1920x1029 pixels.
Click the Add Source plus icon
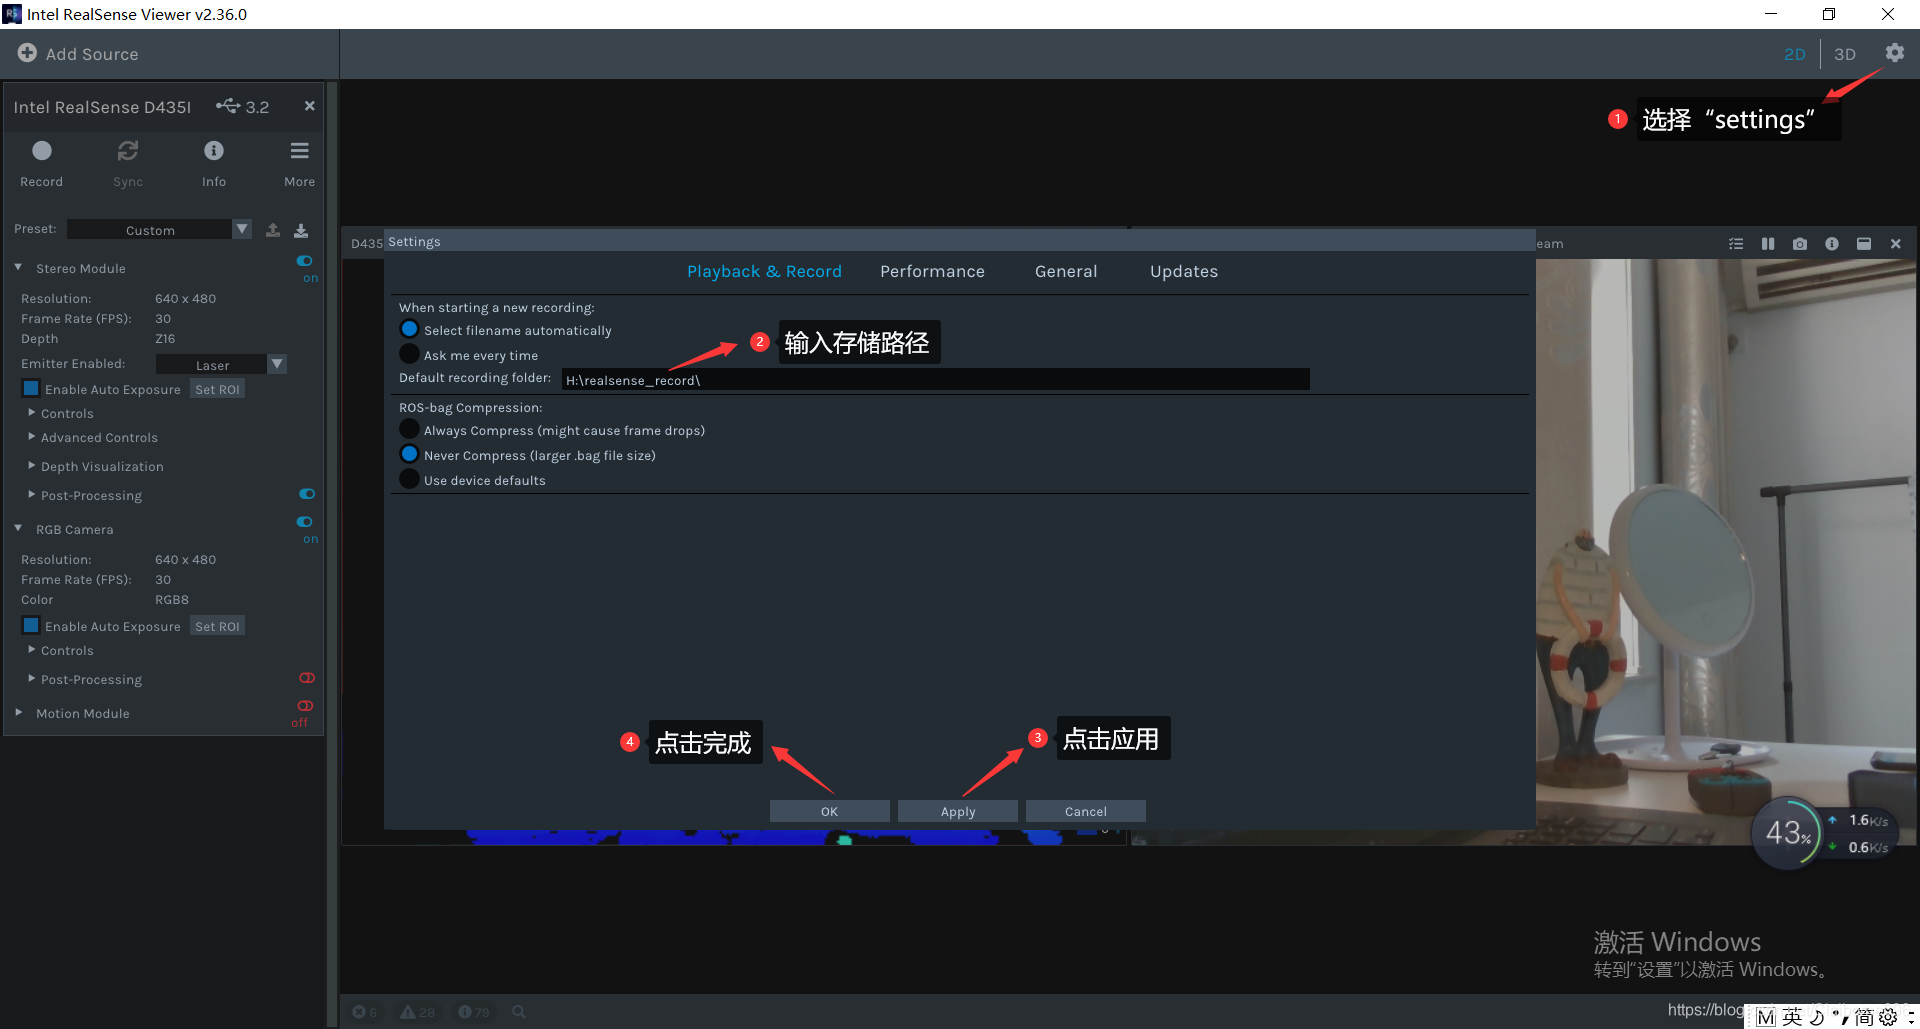[x=27, y=53]
